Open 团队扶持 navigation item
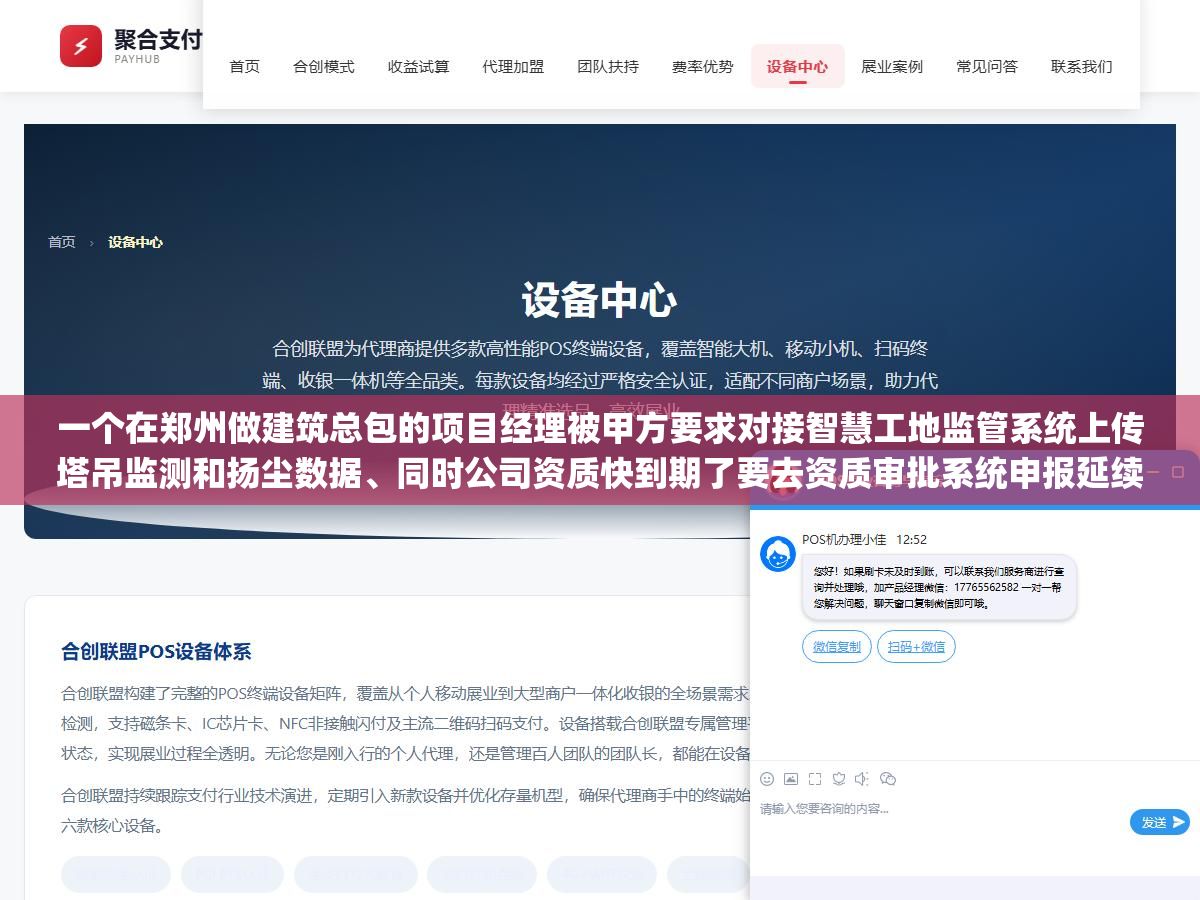This screenshot has height=900, width=1200. click(x=608, y=67)
